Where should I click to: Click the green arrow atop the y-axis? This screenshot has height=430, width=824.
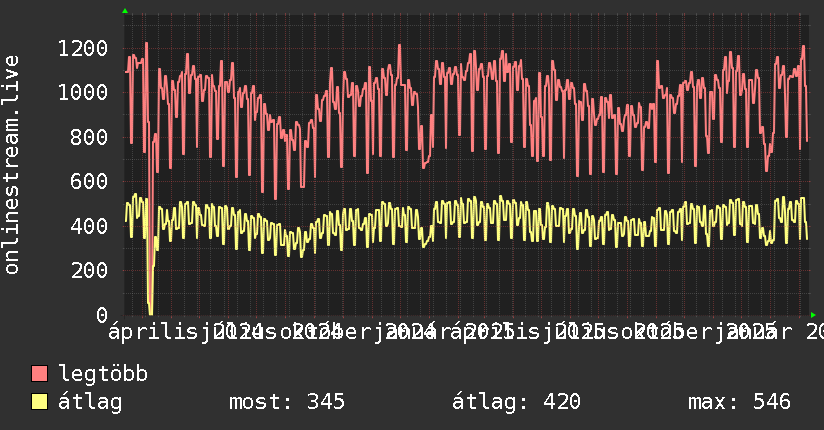[125, 11]
